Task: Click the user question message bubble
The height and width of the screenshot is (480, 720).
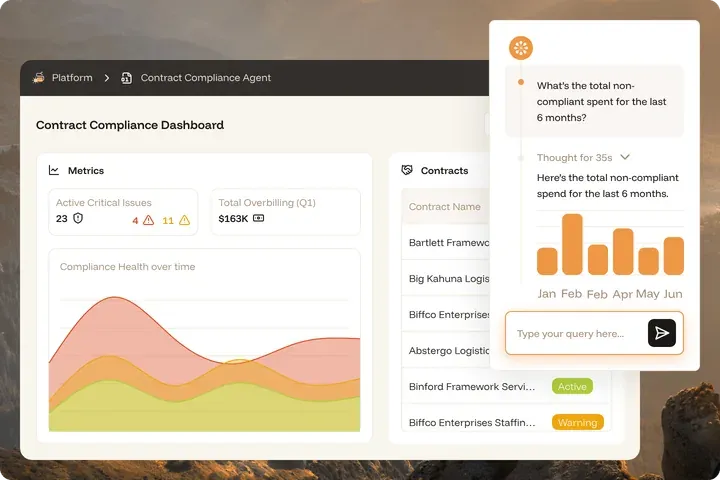Action: (x=595, y=102)
